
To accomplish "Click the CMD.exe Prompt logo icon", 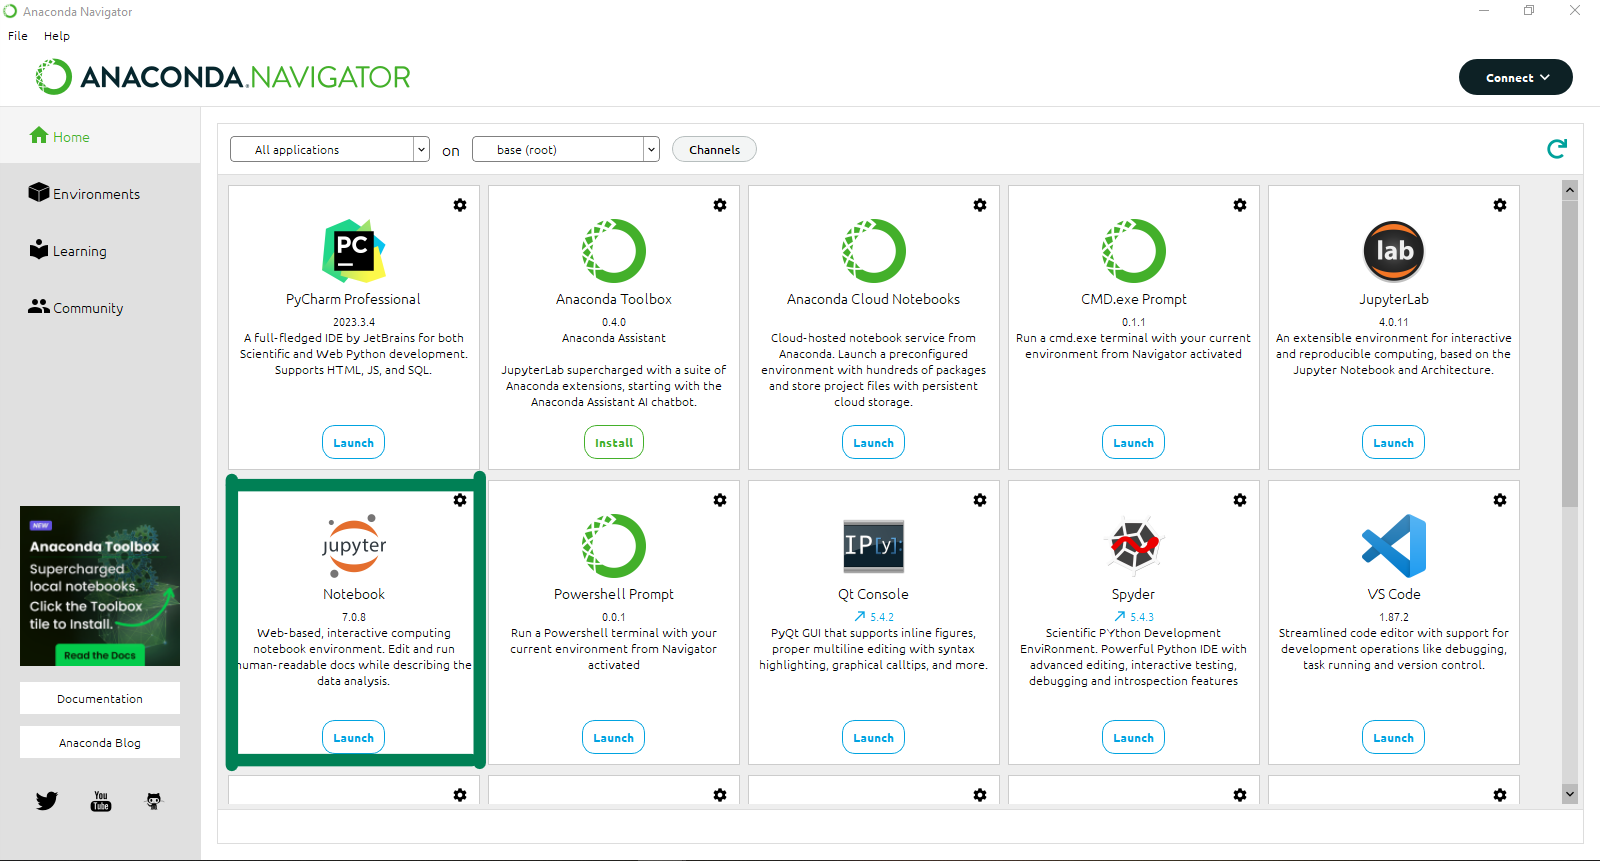I will (1134, 251).
